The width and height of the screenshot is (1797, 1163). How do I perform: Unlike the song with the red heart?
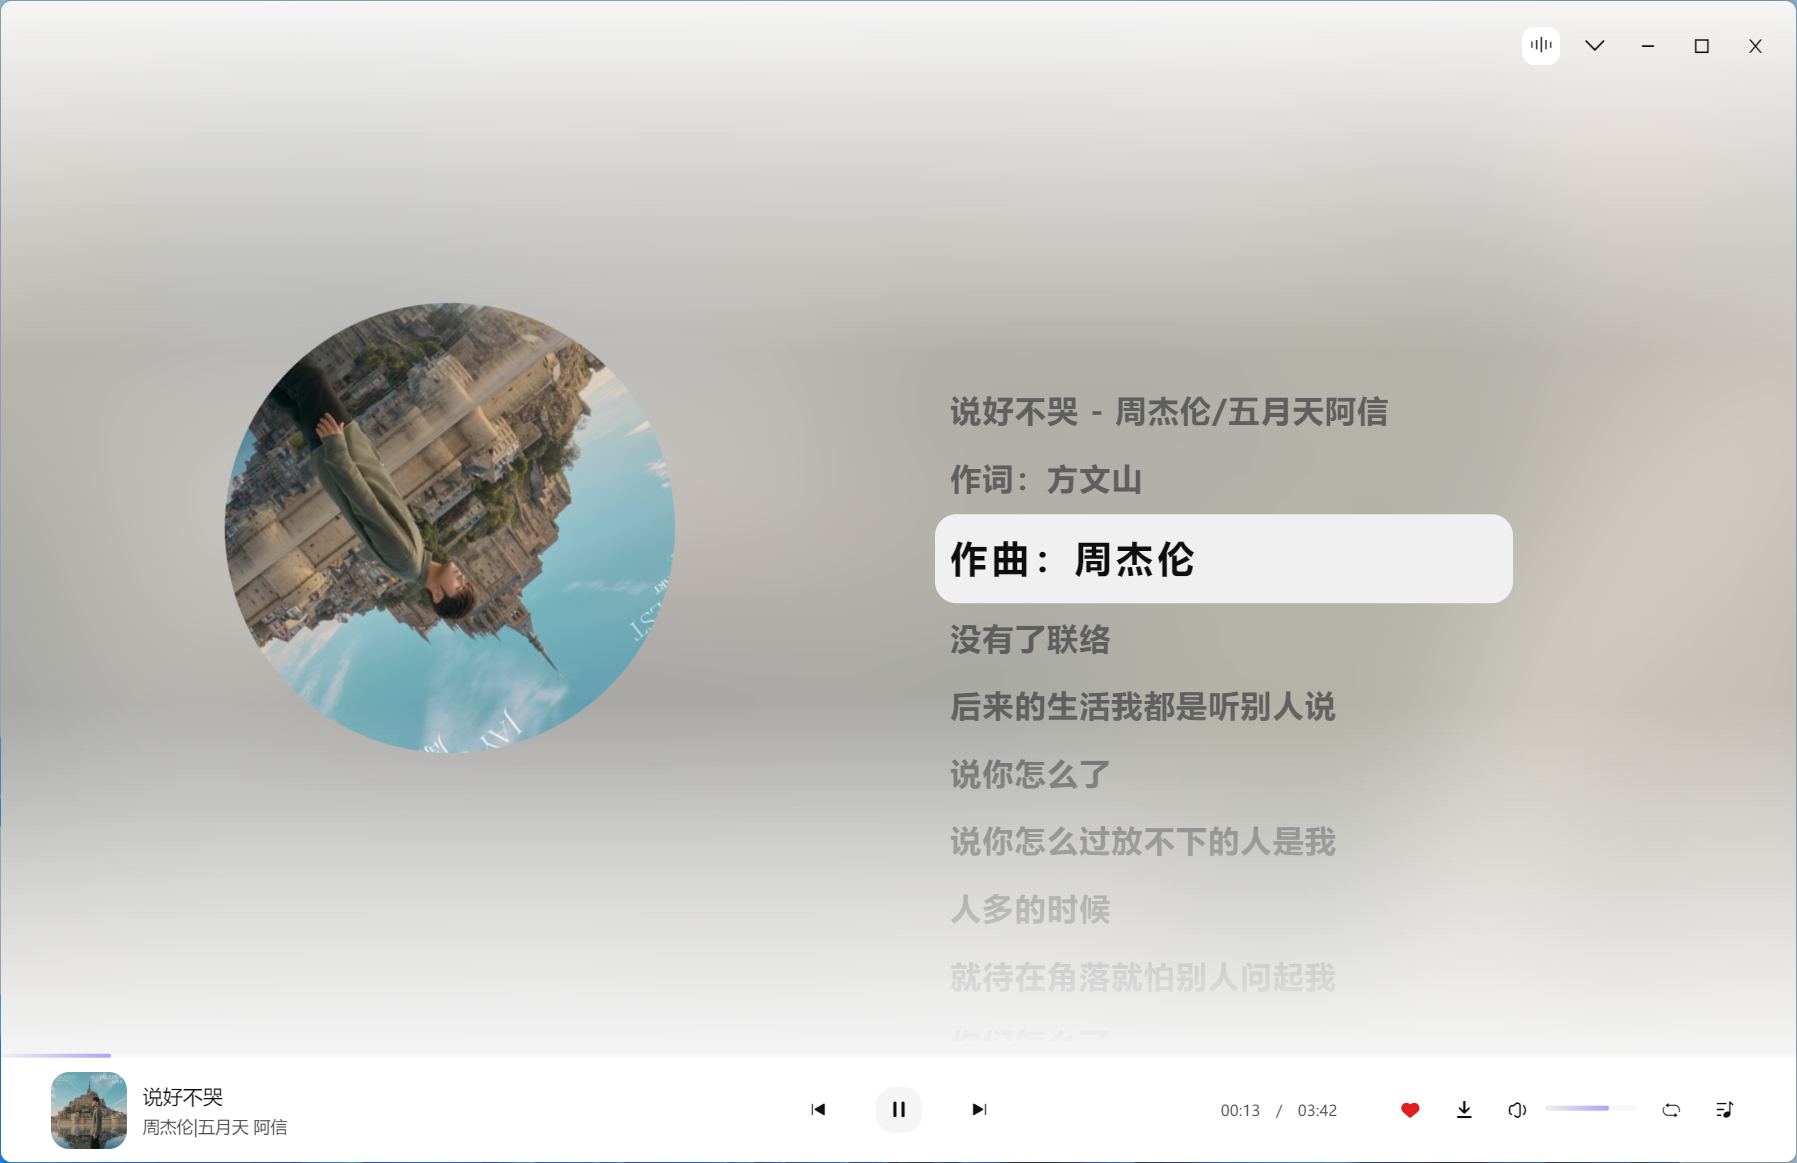(x=1410, y=1110)
